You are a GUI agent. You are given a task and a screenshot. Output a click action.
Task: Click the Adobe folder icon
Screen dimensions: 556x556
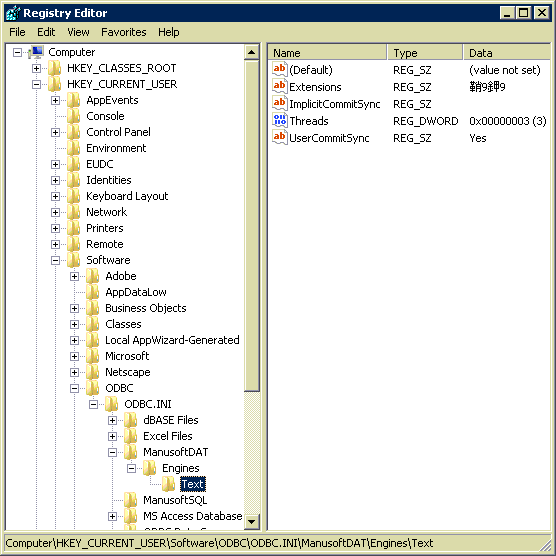pos(93,276)
